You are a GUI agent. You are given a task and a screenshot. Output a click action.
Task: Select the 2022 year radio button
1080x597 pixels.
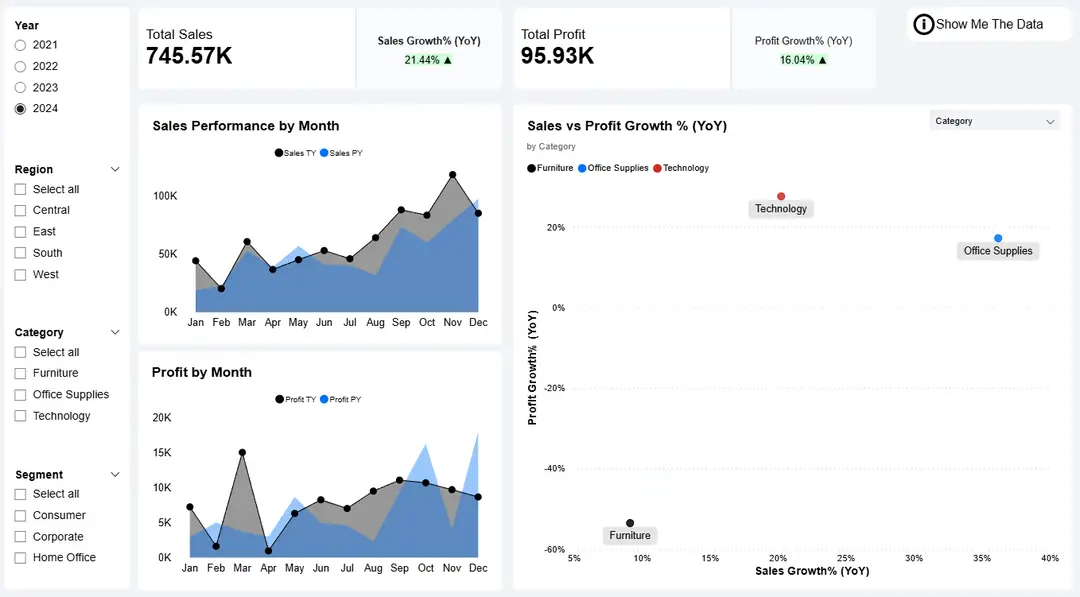point(20,66)
